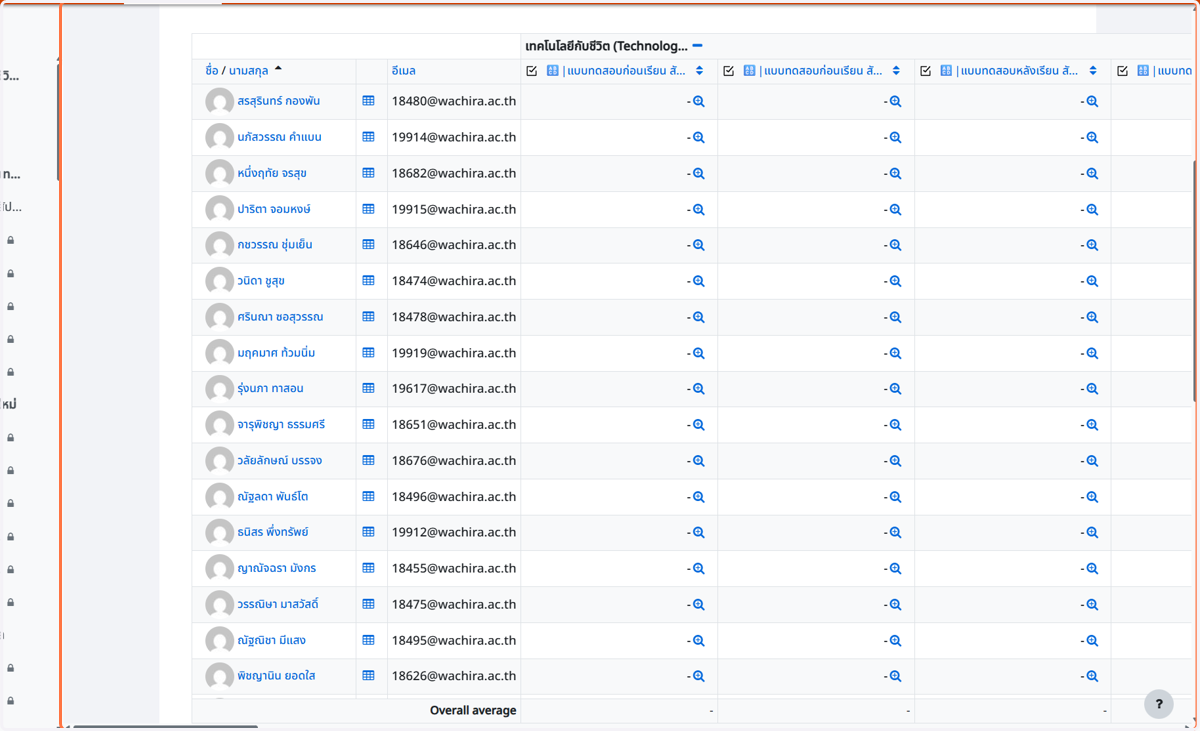
Task: Open user report grid icon for ศรินณา ชอสุวรรณ
Action: 368,317
